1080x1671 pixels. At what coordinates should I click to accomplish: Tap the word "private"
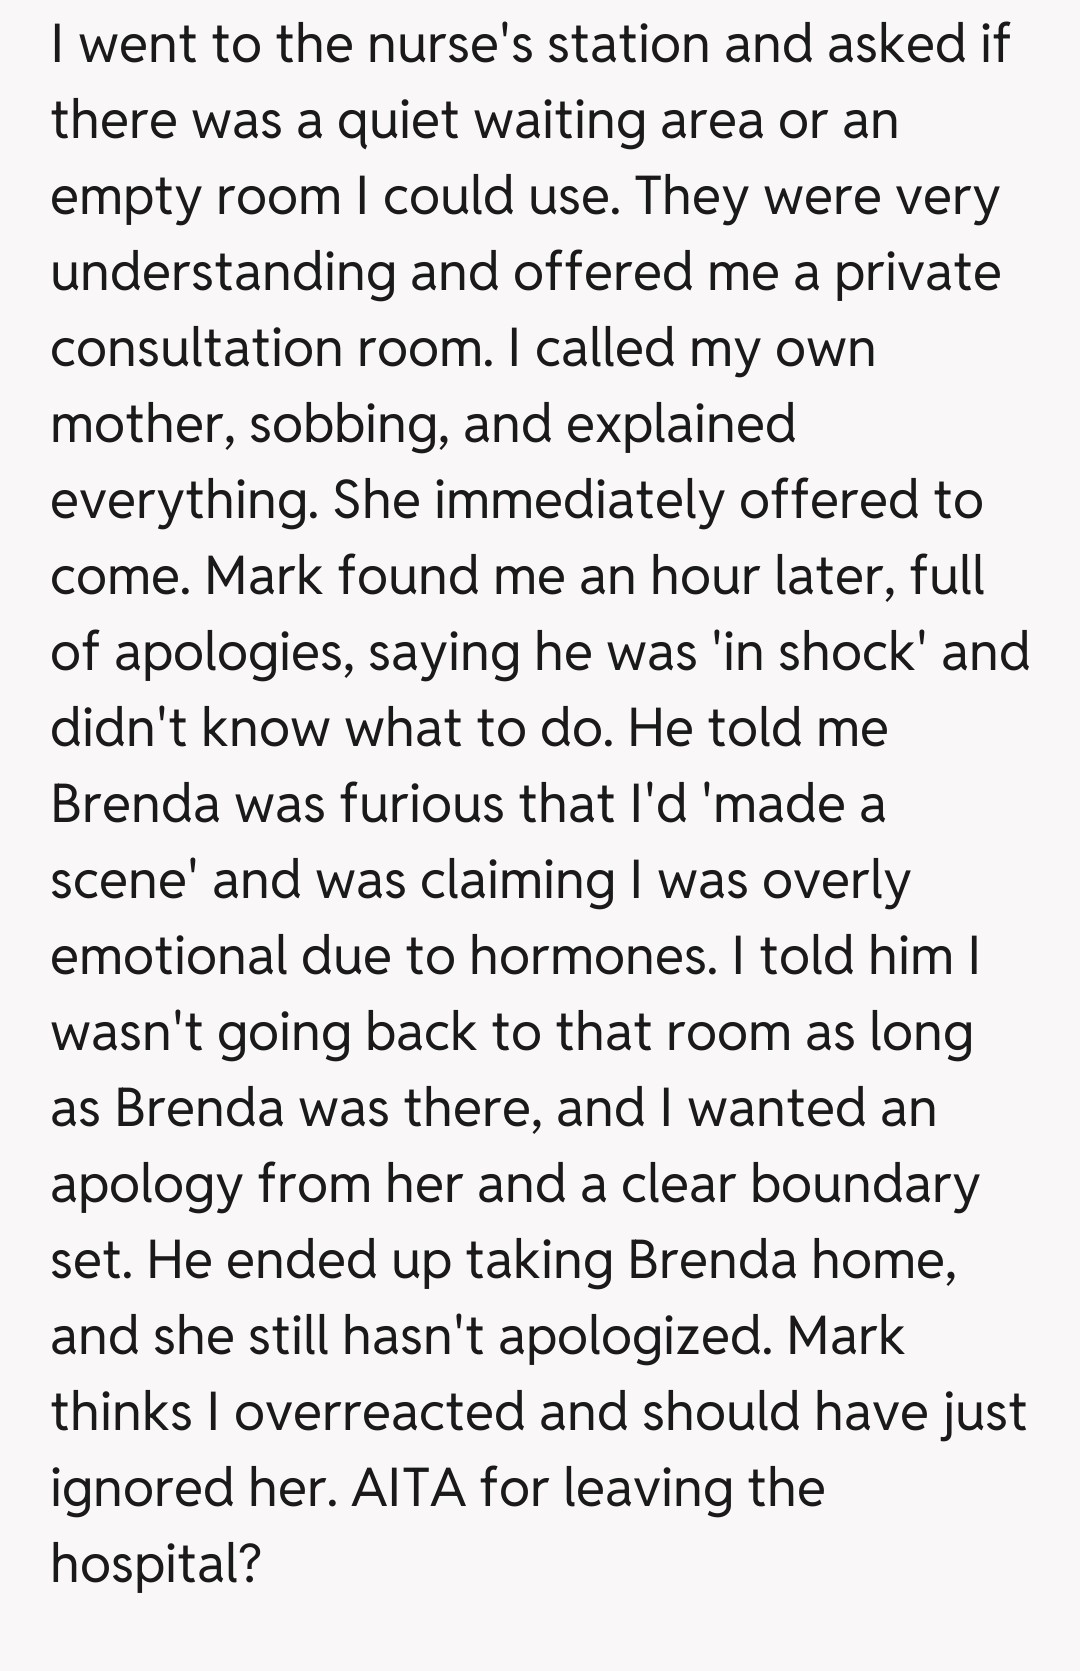(x=917, y=272)
